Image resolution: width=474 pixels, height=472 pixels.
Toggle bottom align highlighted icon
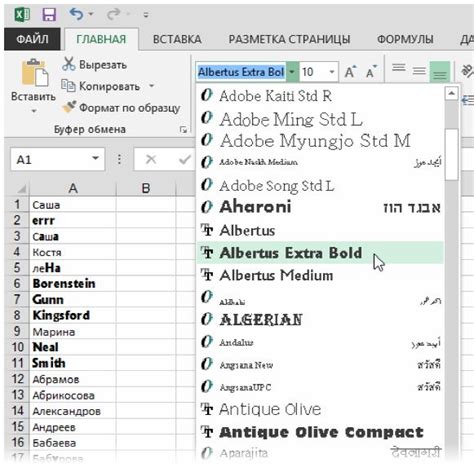pyautogui.click(x=440, y=72)
